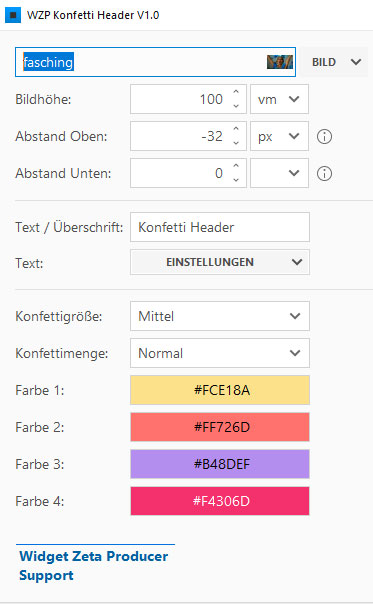Decrease Abstand Unten with the down arrow
The image size is (373, 604).
(x=236, y=180)
